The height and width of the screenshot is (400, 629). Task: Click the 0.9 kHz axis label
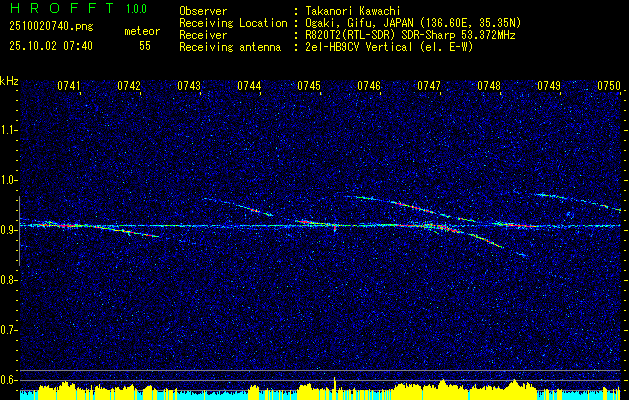tap(8, 230)
